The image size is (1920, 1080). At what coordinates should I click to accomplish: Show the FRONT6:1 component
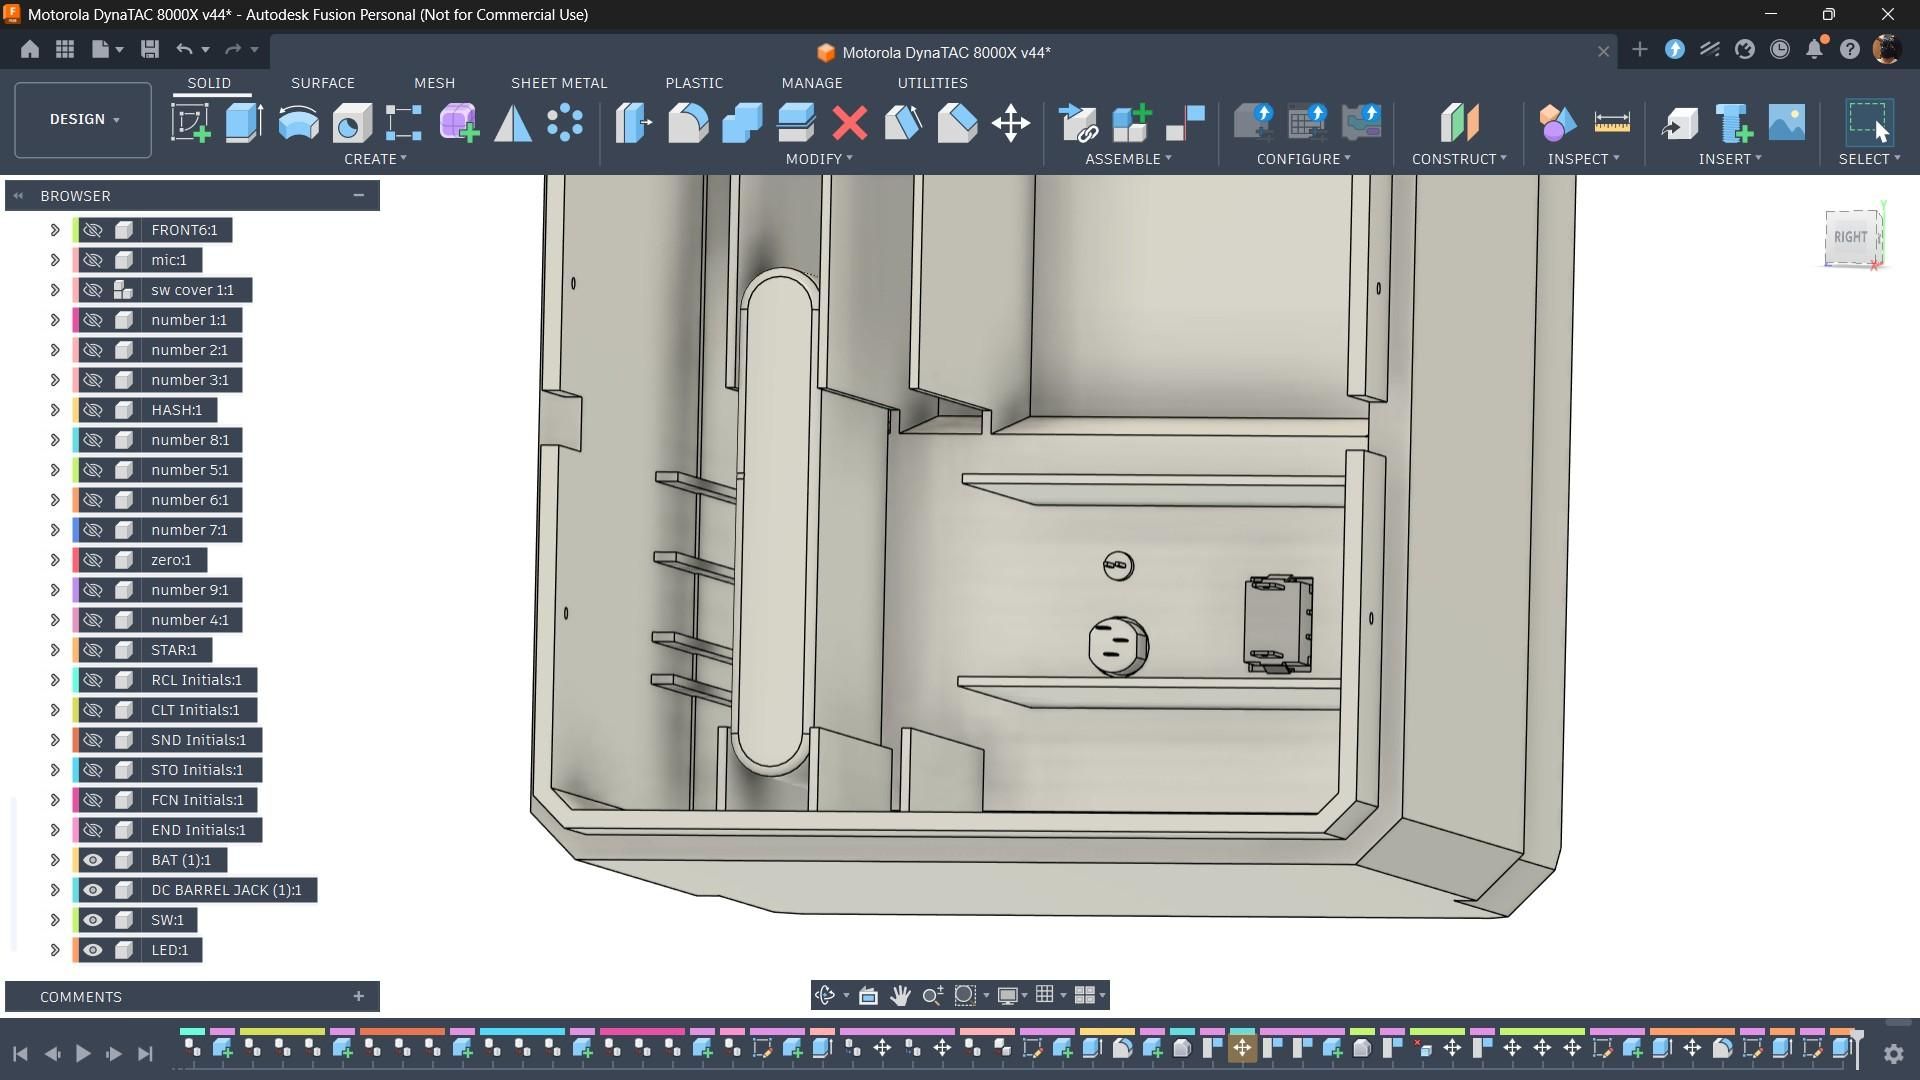(93, 230)
